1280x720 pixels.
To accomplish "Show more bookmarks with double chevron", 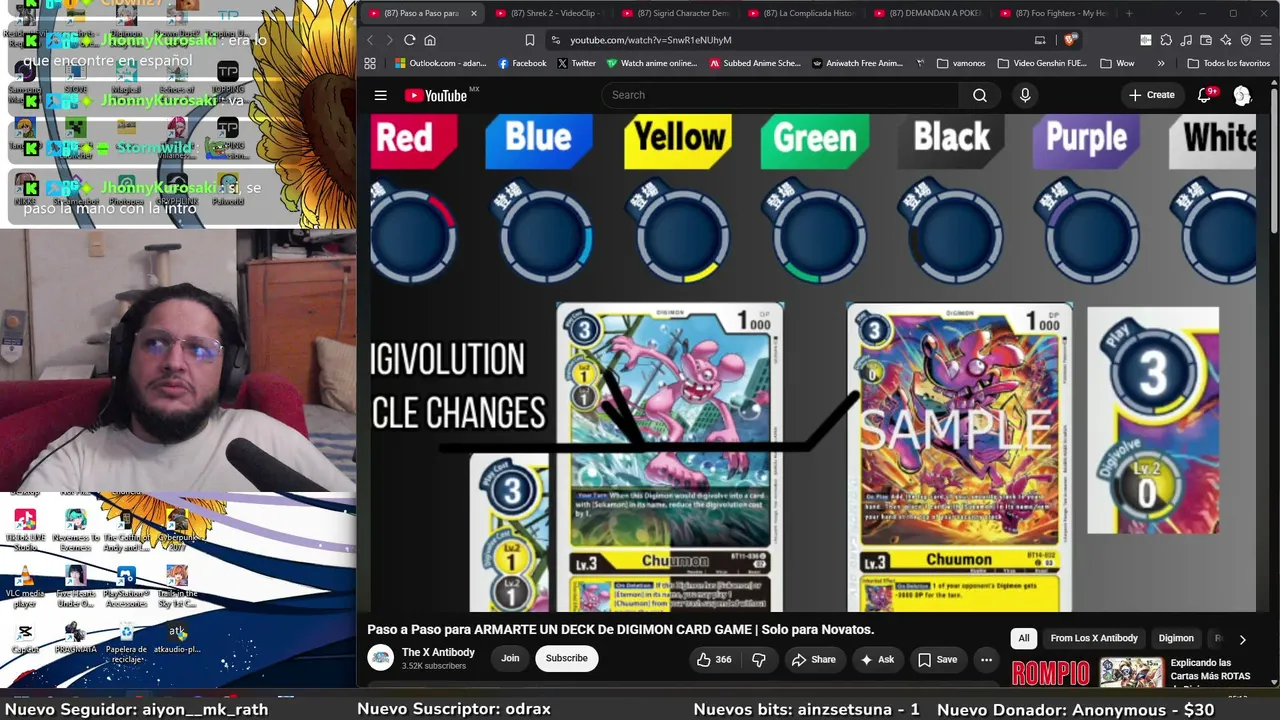I will point(1161,63).
